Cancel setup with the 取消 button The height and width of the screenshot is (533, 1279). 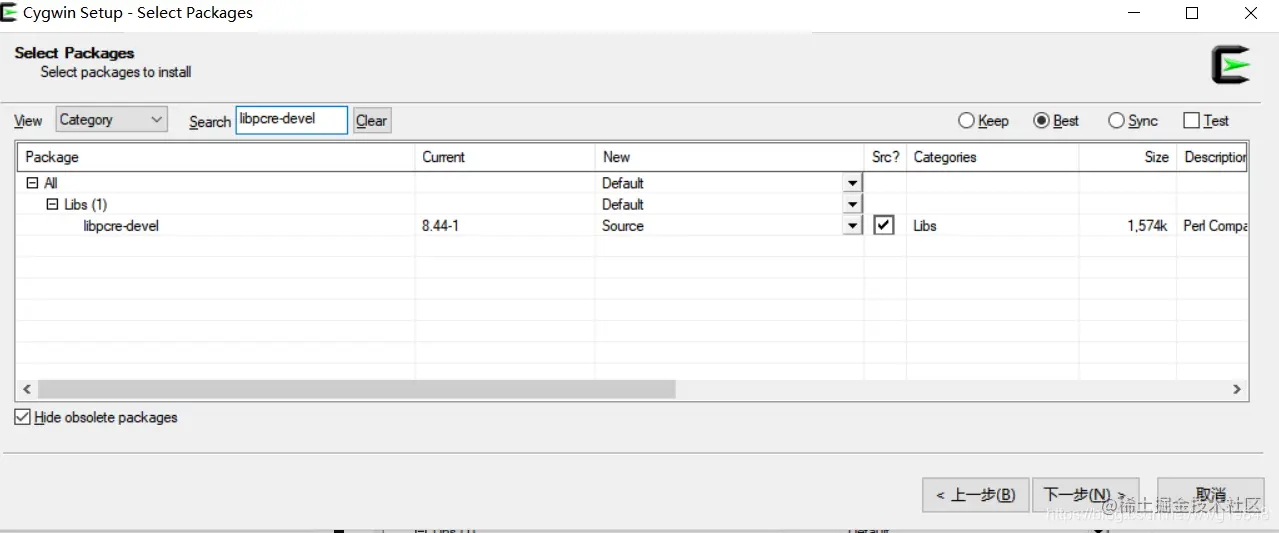[1210, 495]
